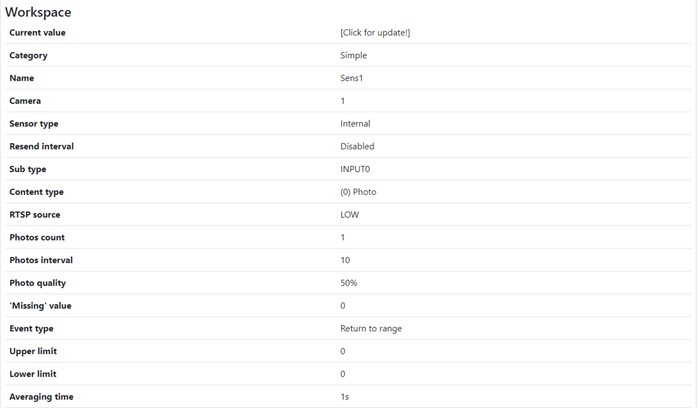Select the '50%' photo quality value

tap(349, 283)
